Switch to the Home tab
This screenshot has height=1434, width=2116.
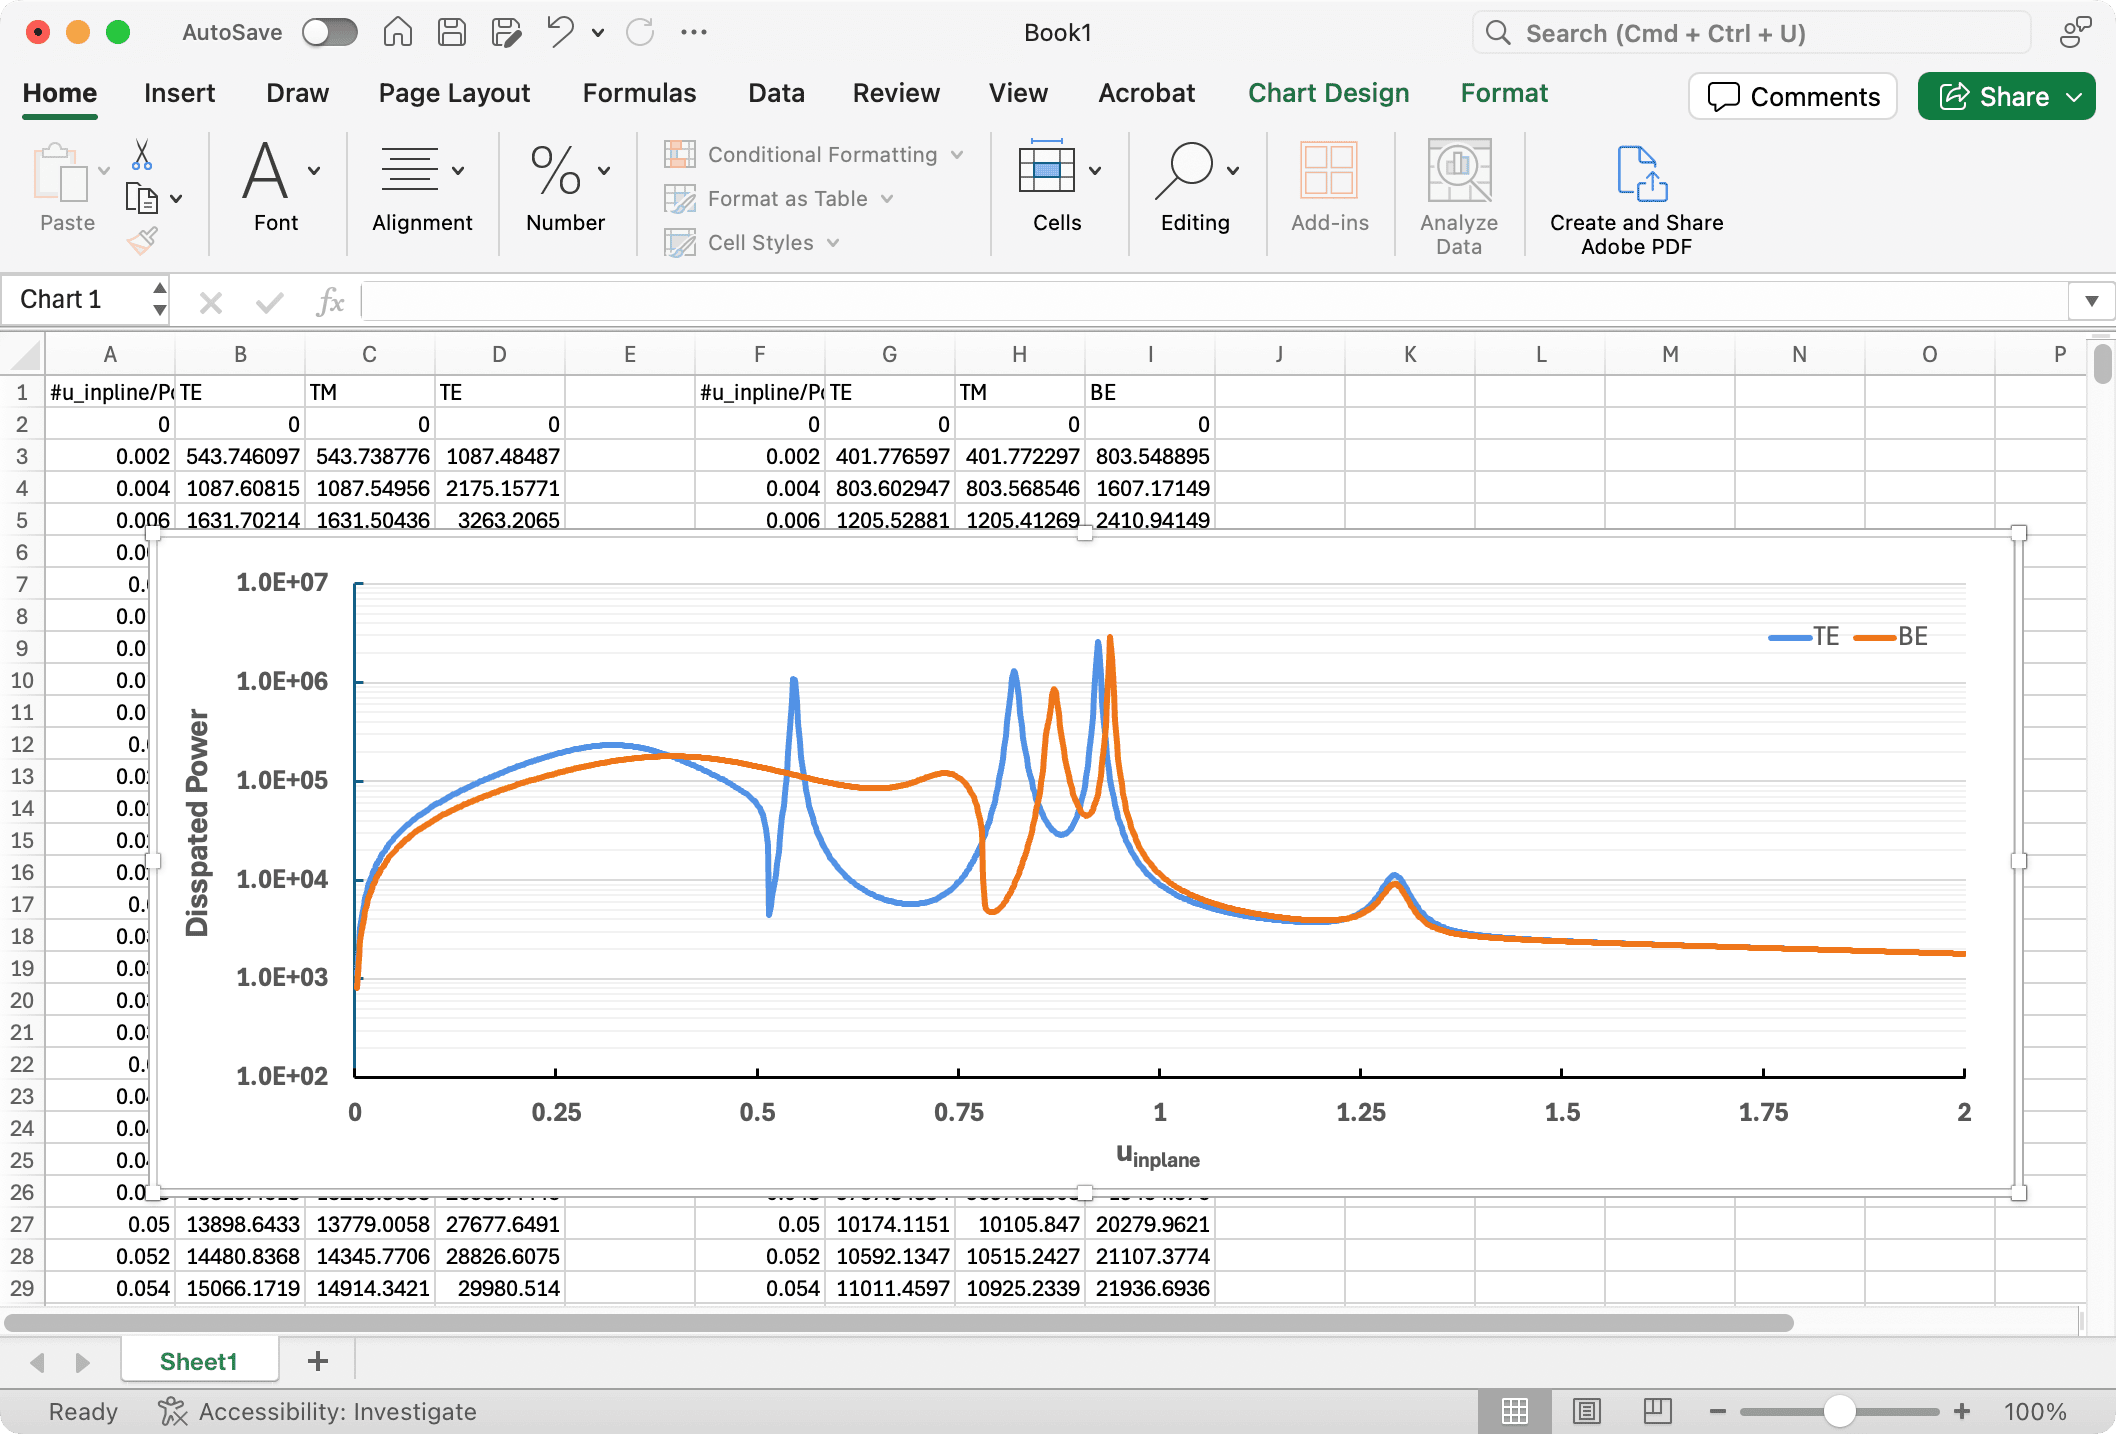coord(60,93)
